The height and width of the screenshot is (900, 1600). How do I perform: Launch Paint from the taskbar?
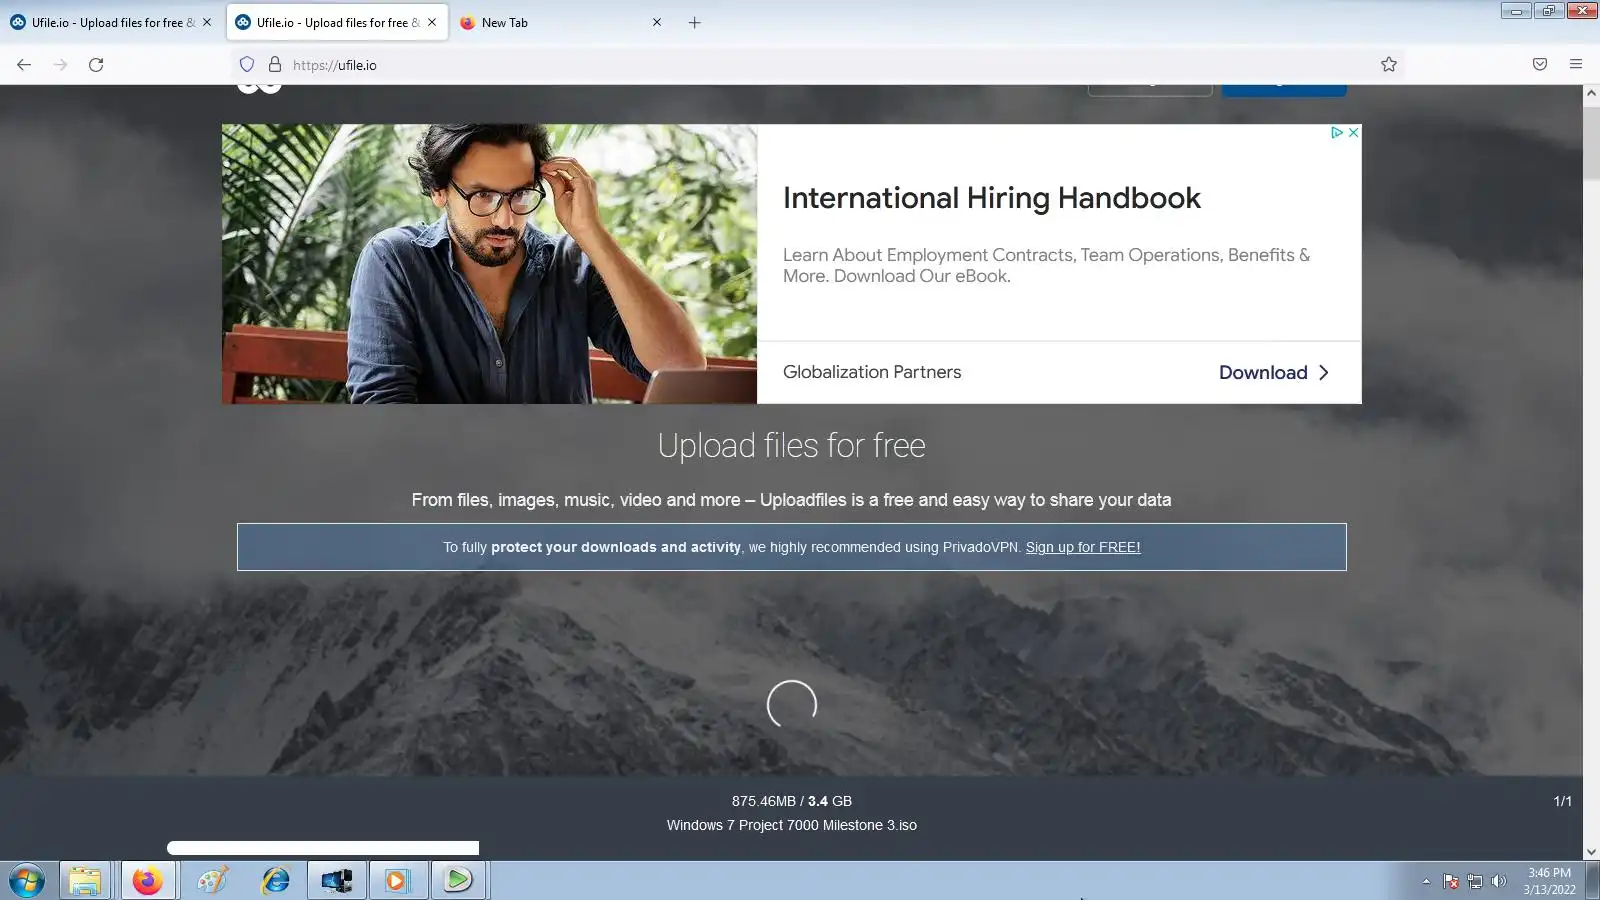coord(212,881)
